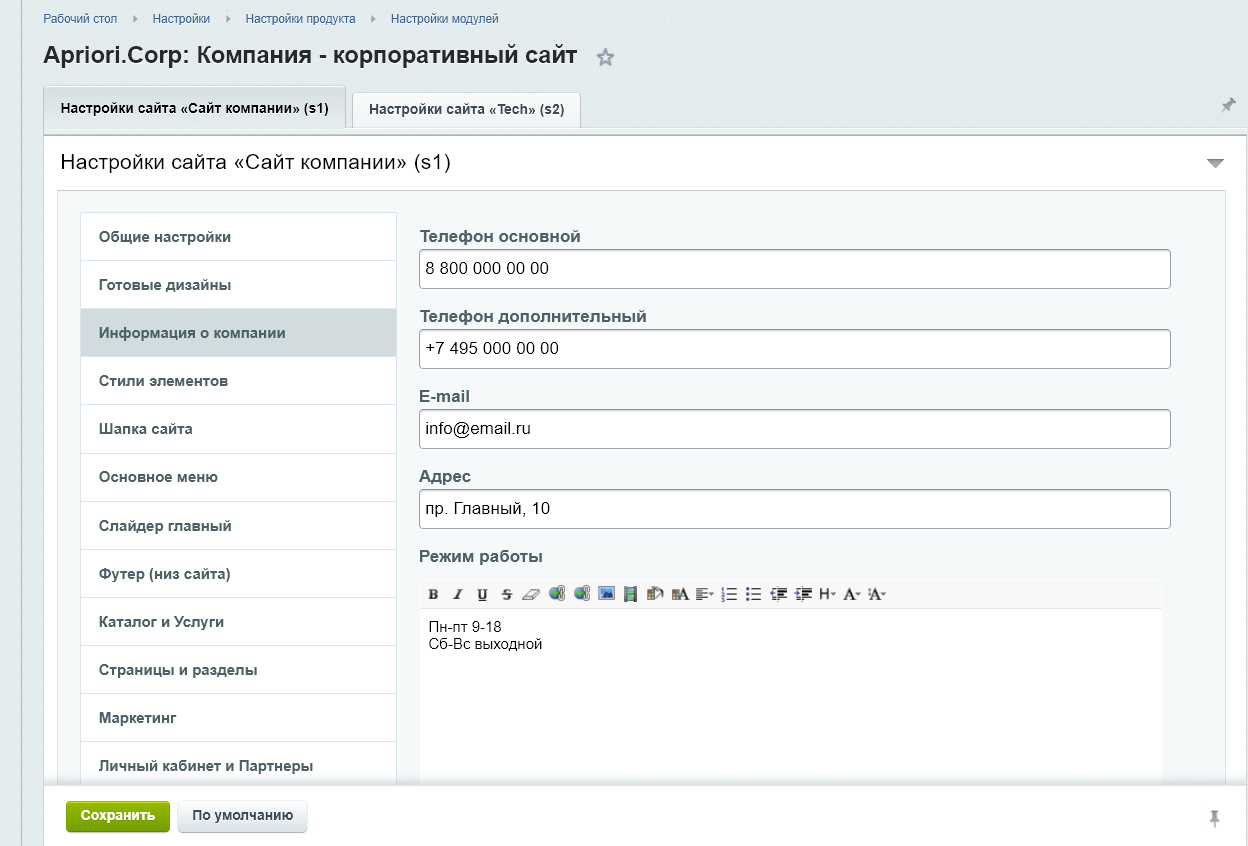Select Шапка сайта in the side menu
Screen dimensions: 1248x846
point(146,429)
